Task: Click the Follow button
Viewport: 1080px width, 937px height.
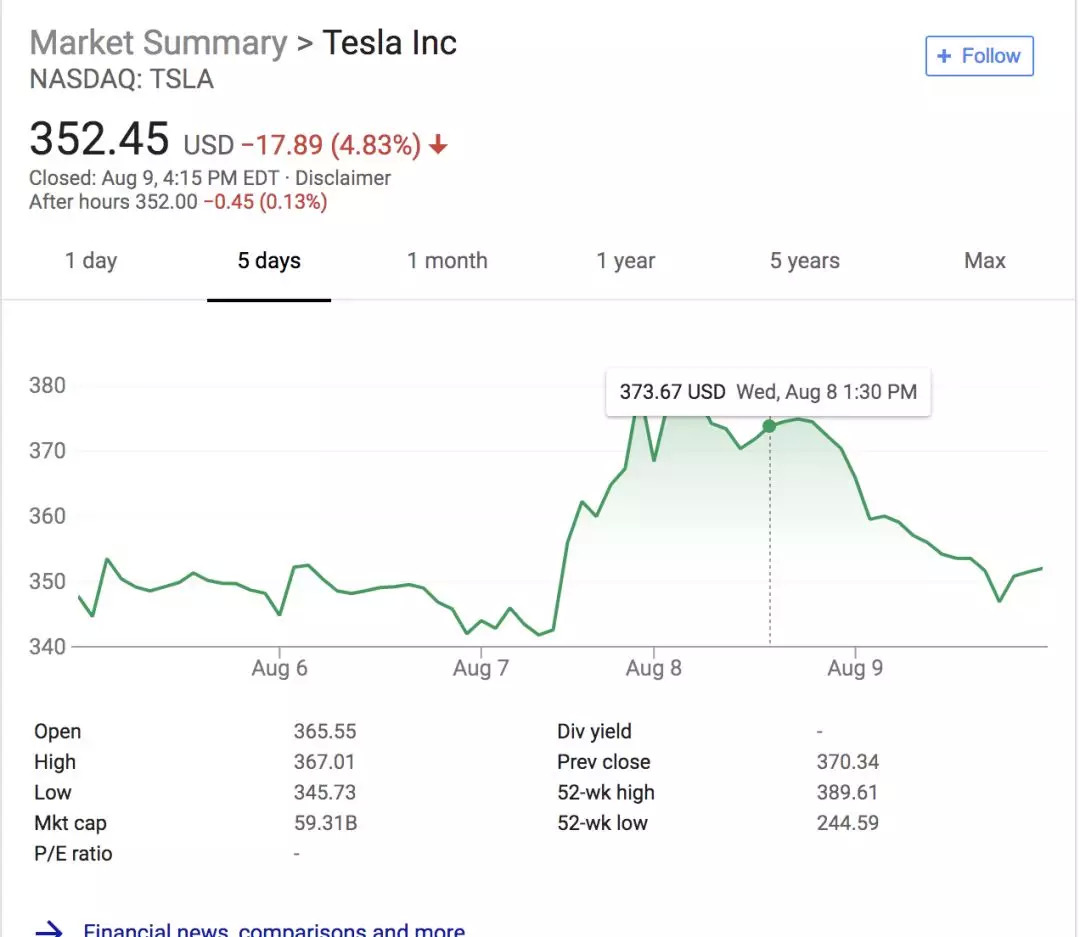Action: pos(979,56)
